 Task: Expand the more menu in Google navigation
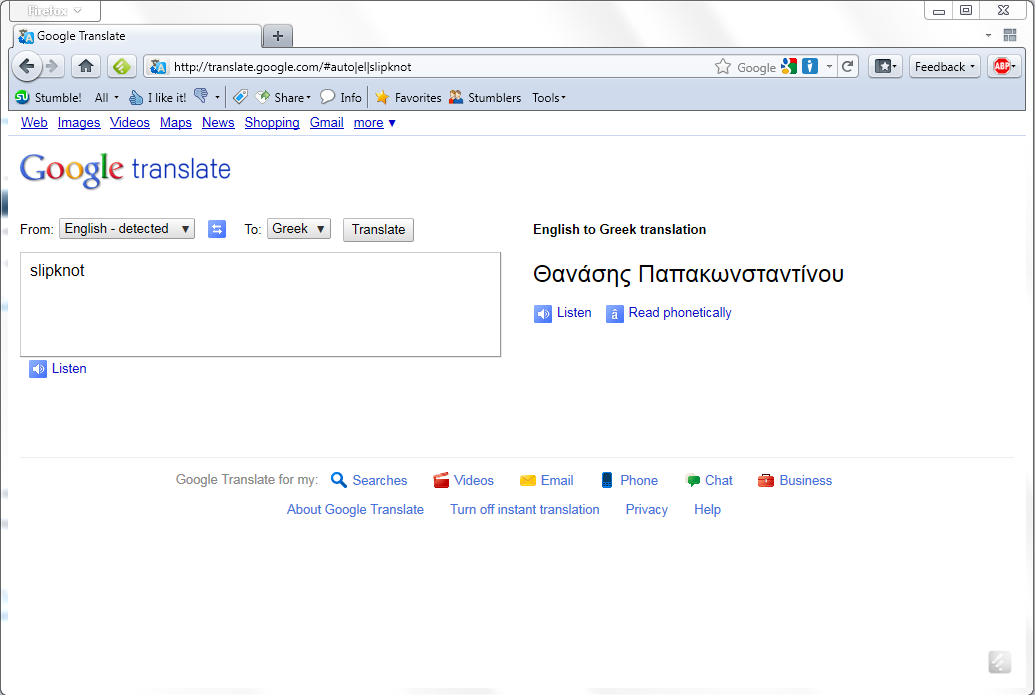tap(374, 123)
